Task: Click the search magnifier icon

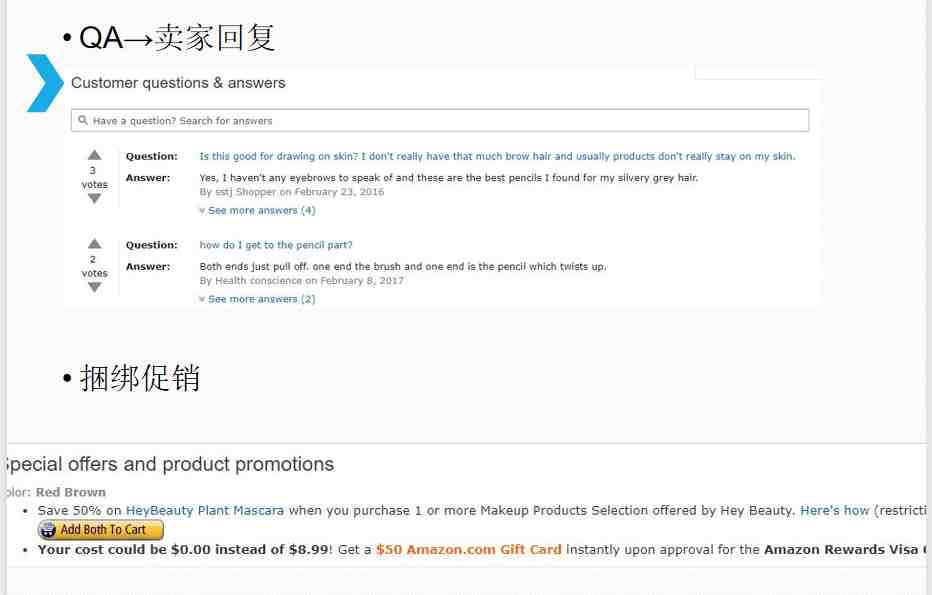Action: tap(83, 120)
